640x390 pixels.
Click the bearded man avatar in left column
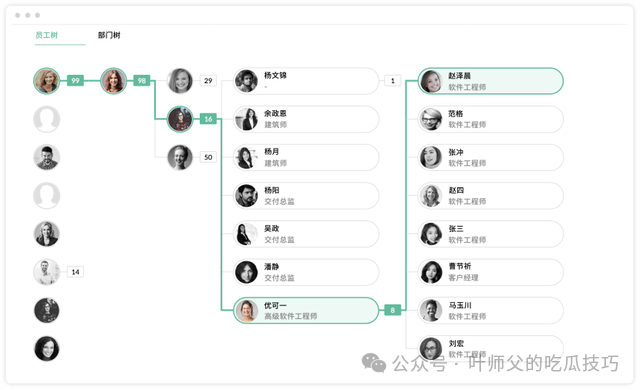point(47,157)
